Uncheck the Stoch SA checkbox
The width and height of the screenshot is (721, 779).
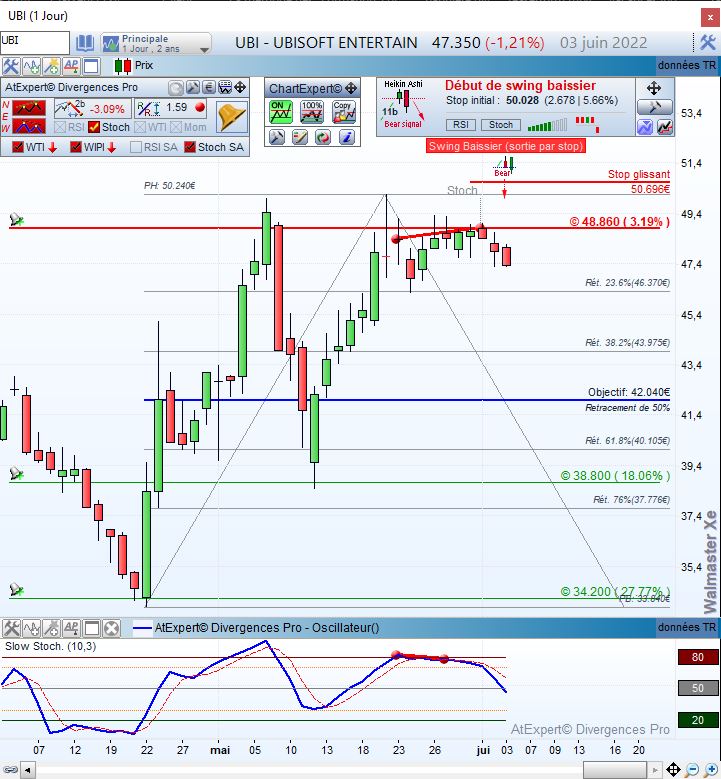pyautogui.click(x=189, y=147)
